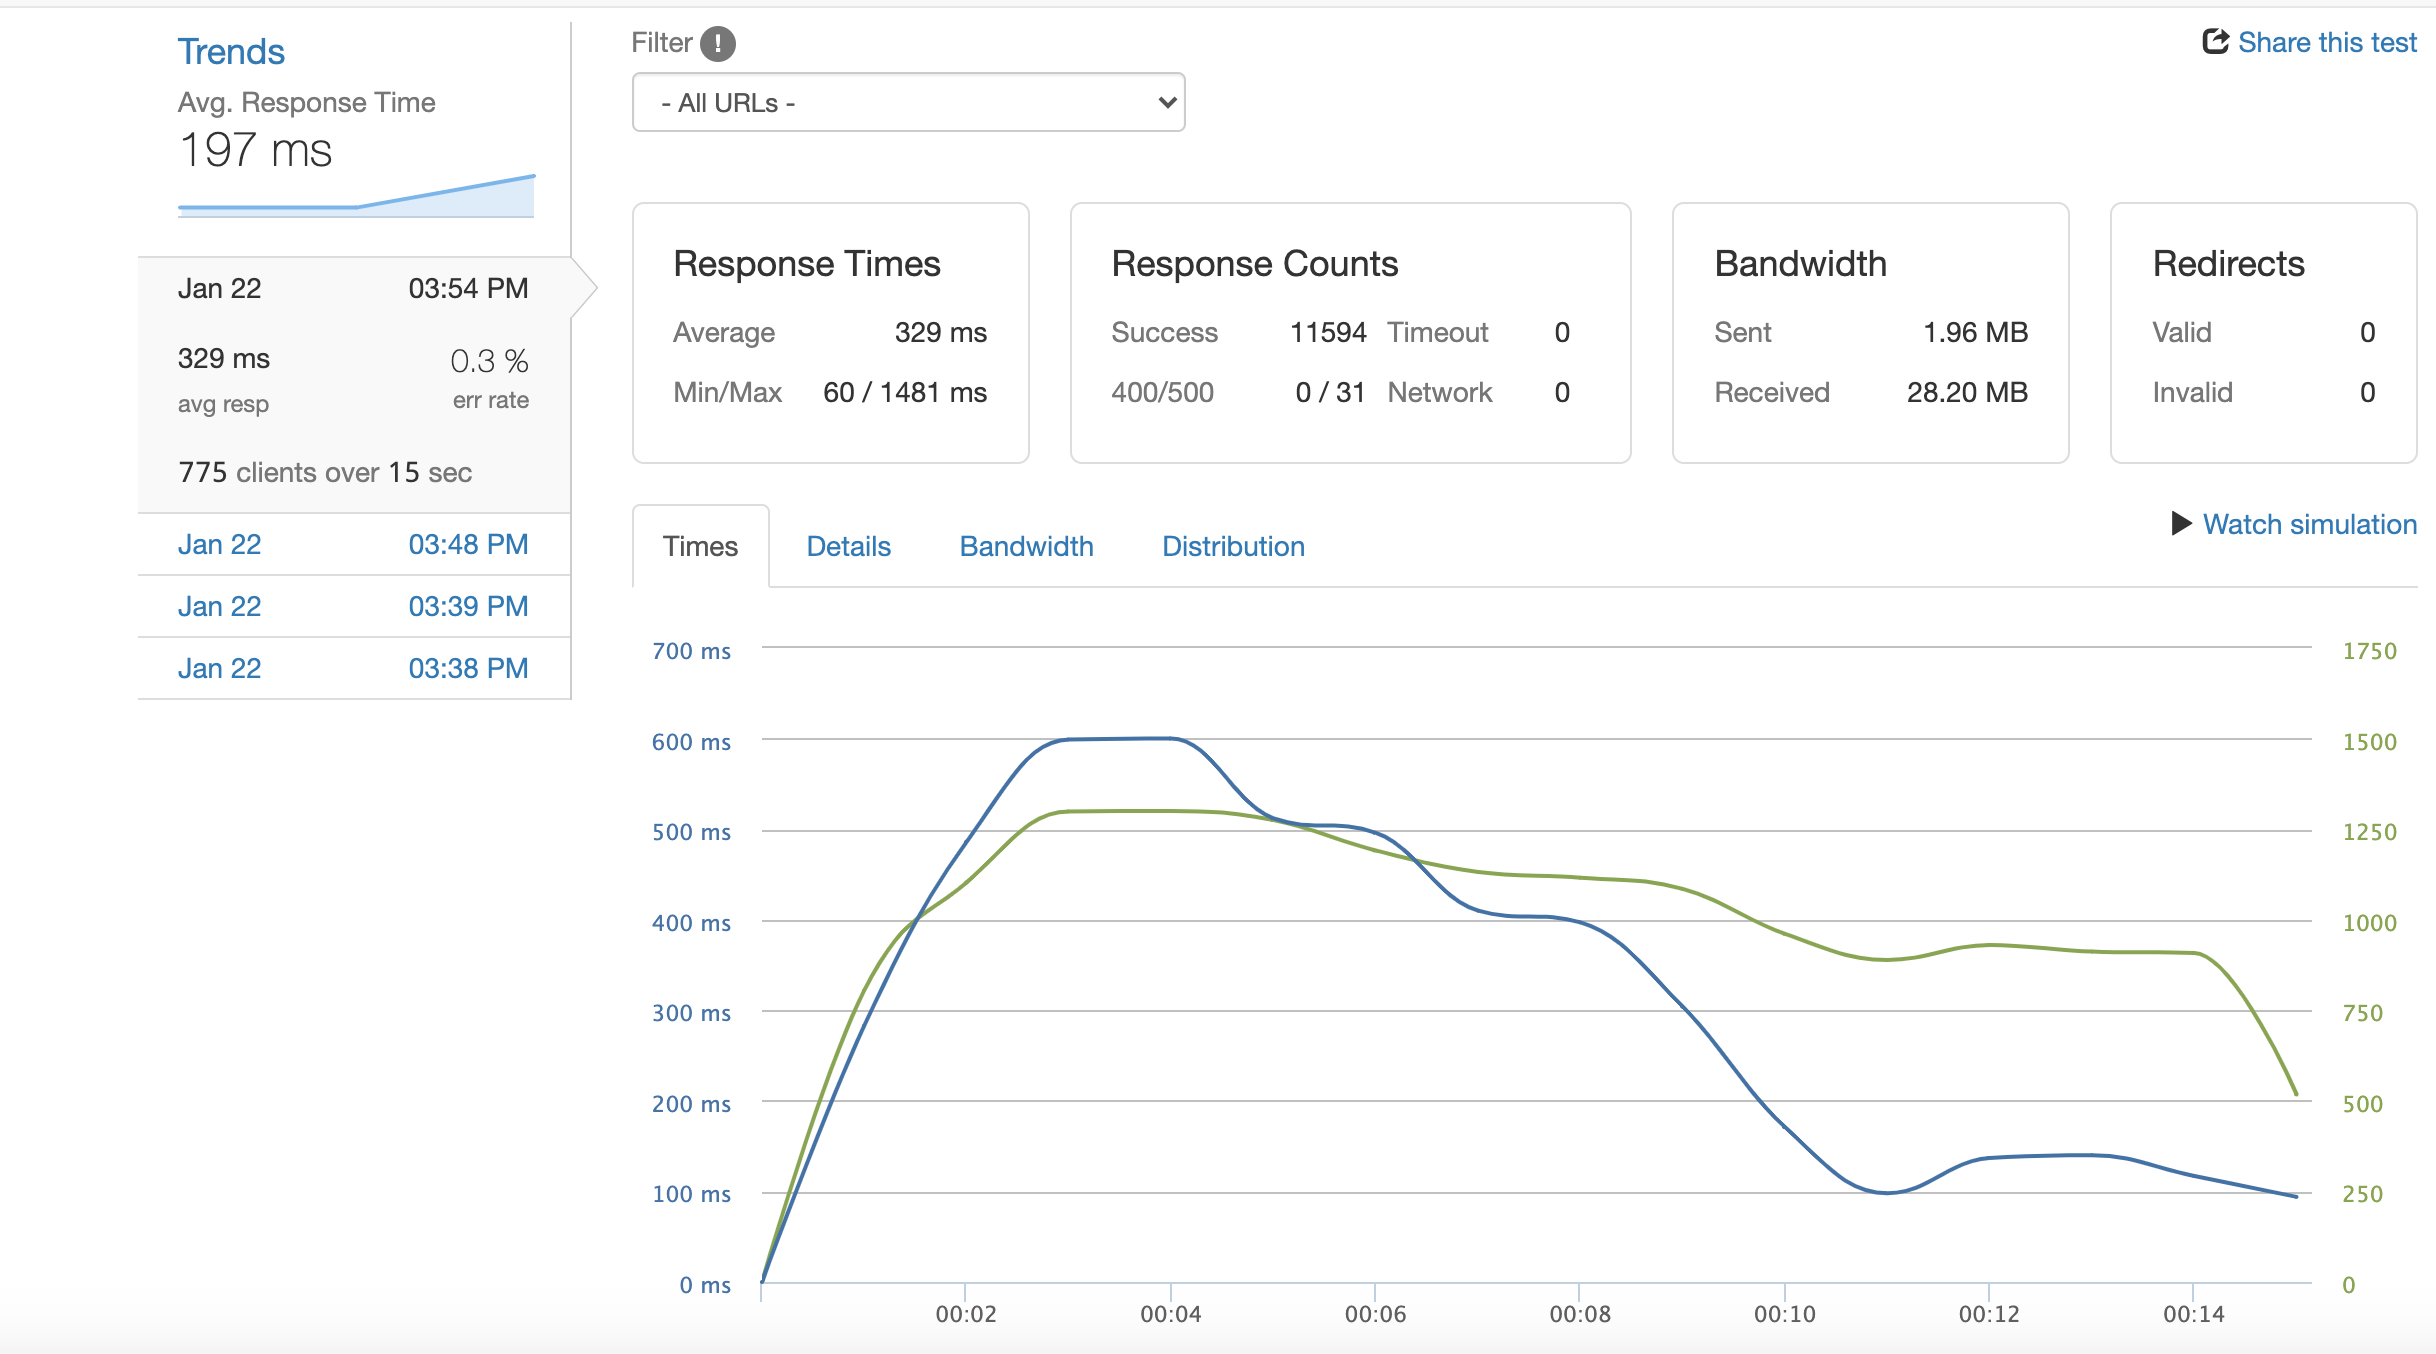The image size is (2436, 1354).
Task: Click the Filter info exclamation icon
Action: 717,43
